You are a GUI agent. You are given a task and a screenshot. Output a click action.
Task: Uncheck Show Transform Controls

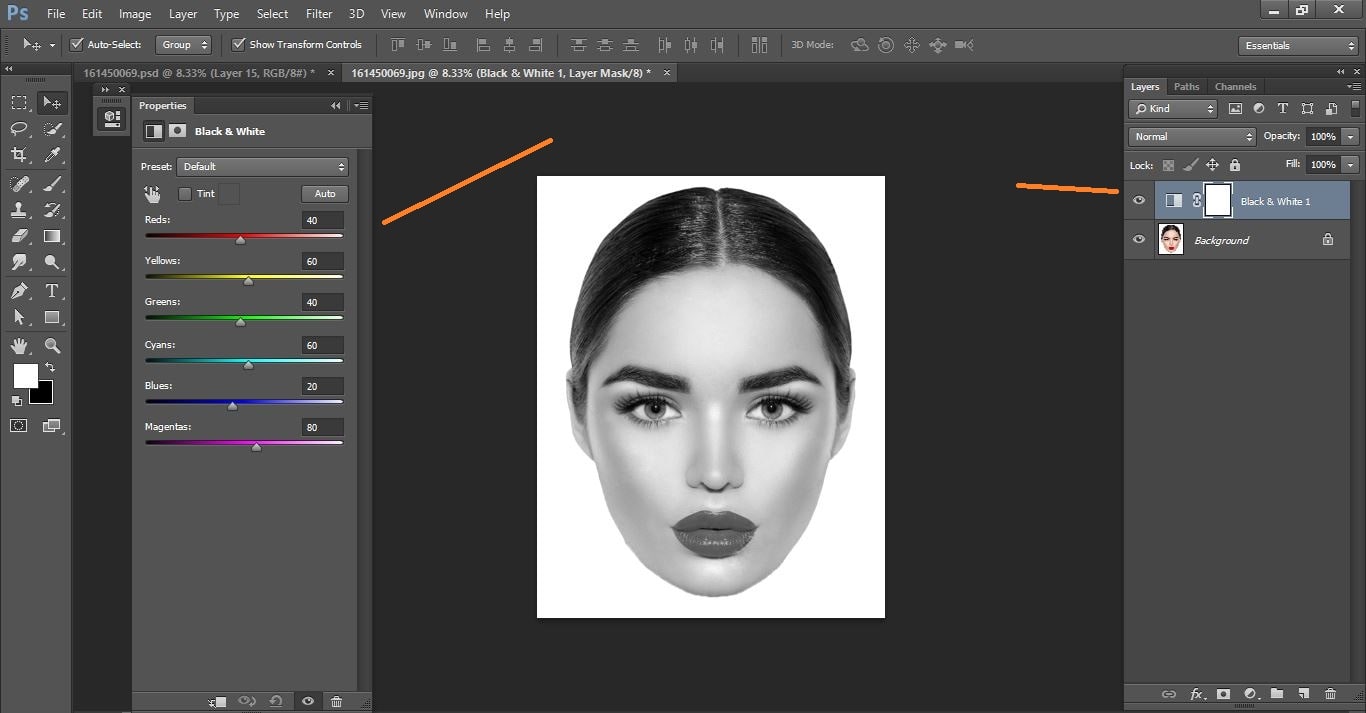click(x=238, y=44)
